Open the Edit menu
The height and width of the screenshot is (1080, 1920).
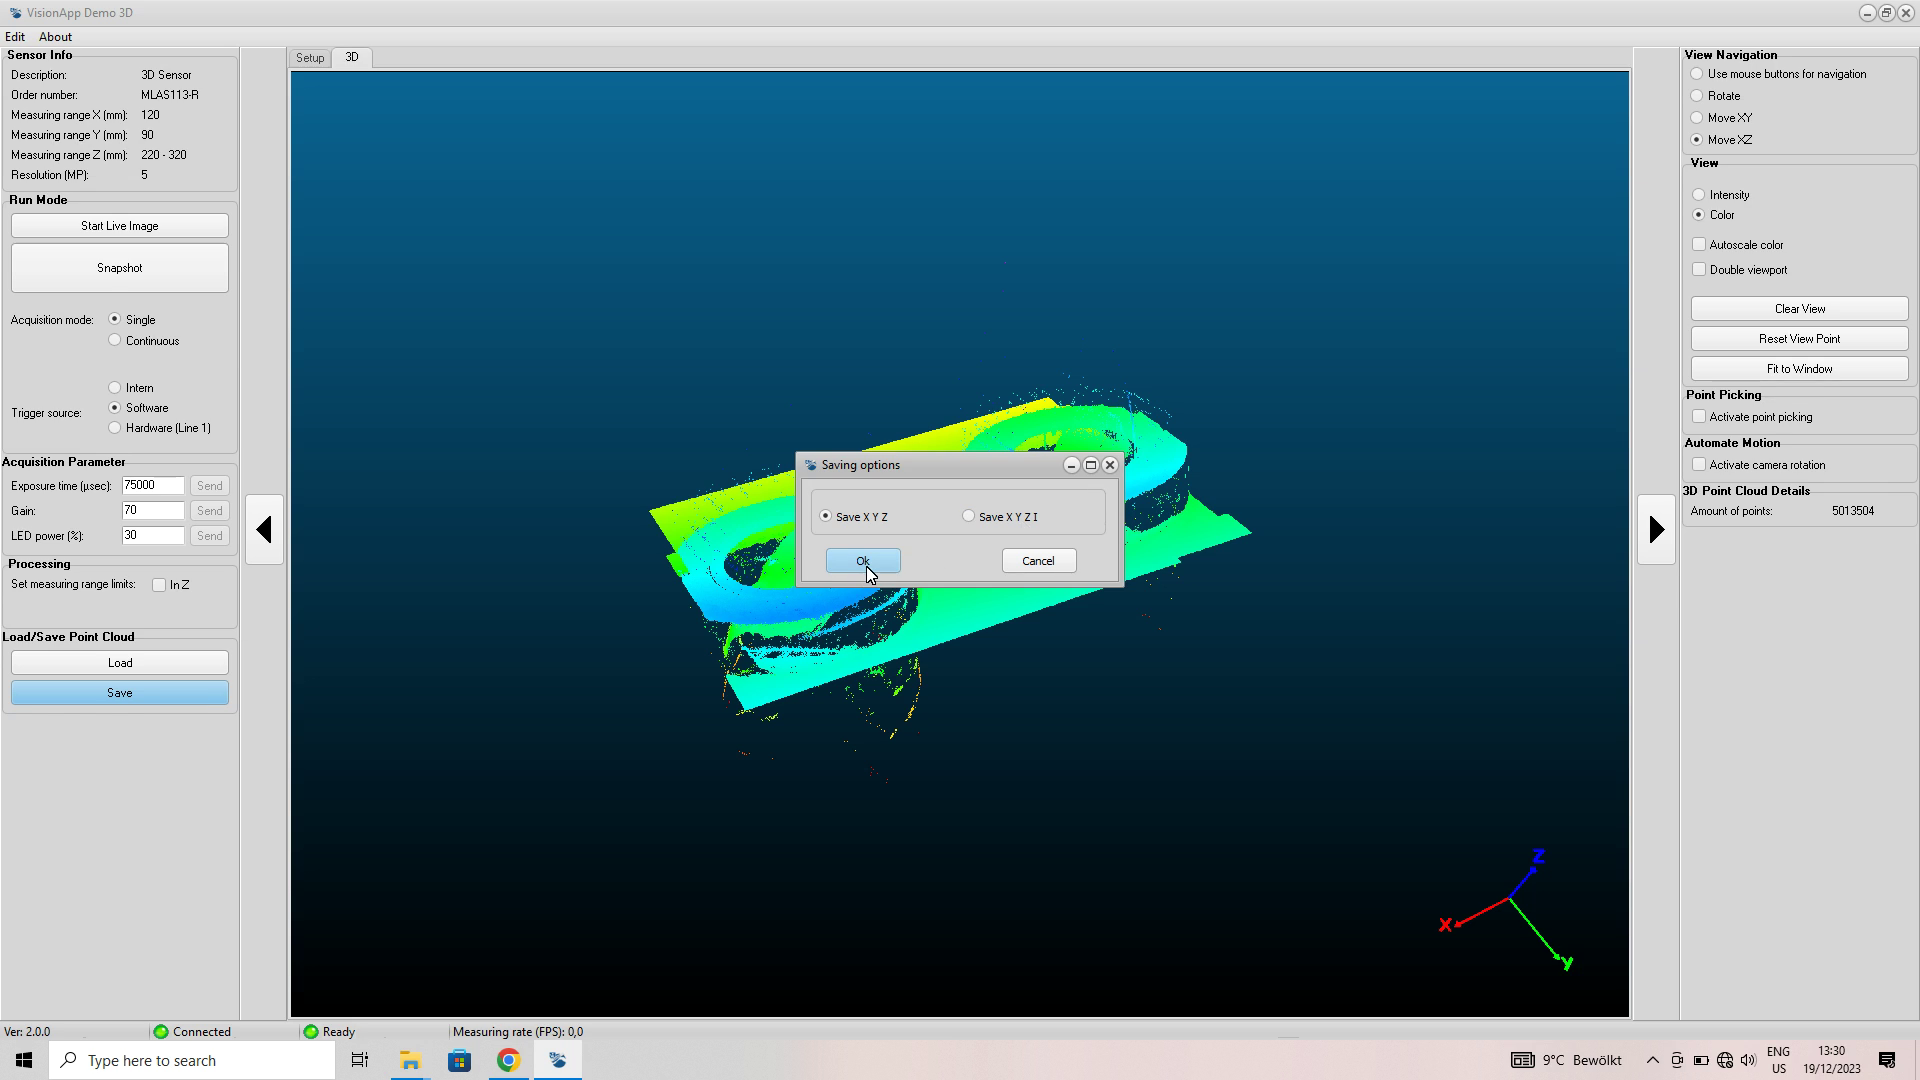pyautogui.click(x=15, y=37)
